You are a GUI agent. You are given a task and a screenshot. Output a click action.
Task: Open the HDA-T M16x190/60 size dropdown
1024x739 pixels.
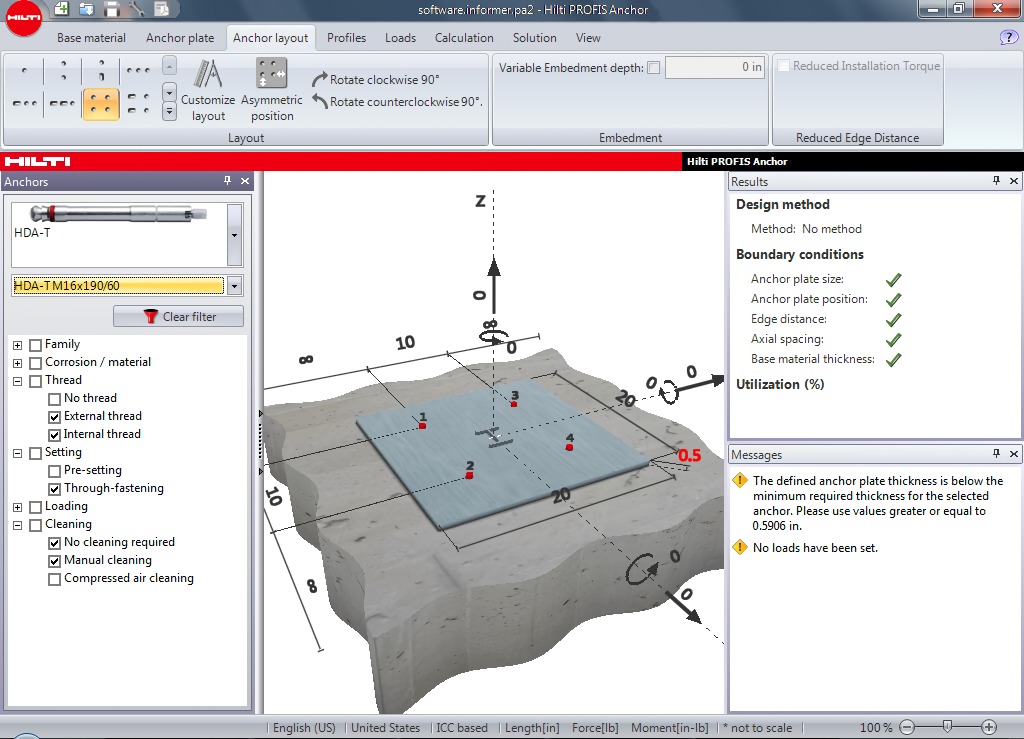(x=234, y=285)
